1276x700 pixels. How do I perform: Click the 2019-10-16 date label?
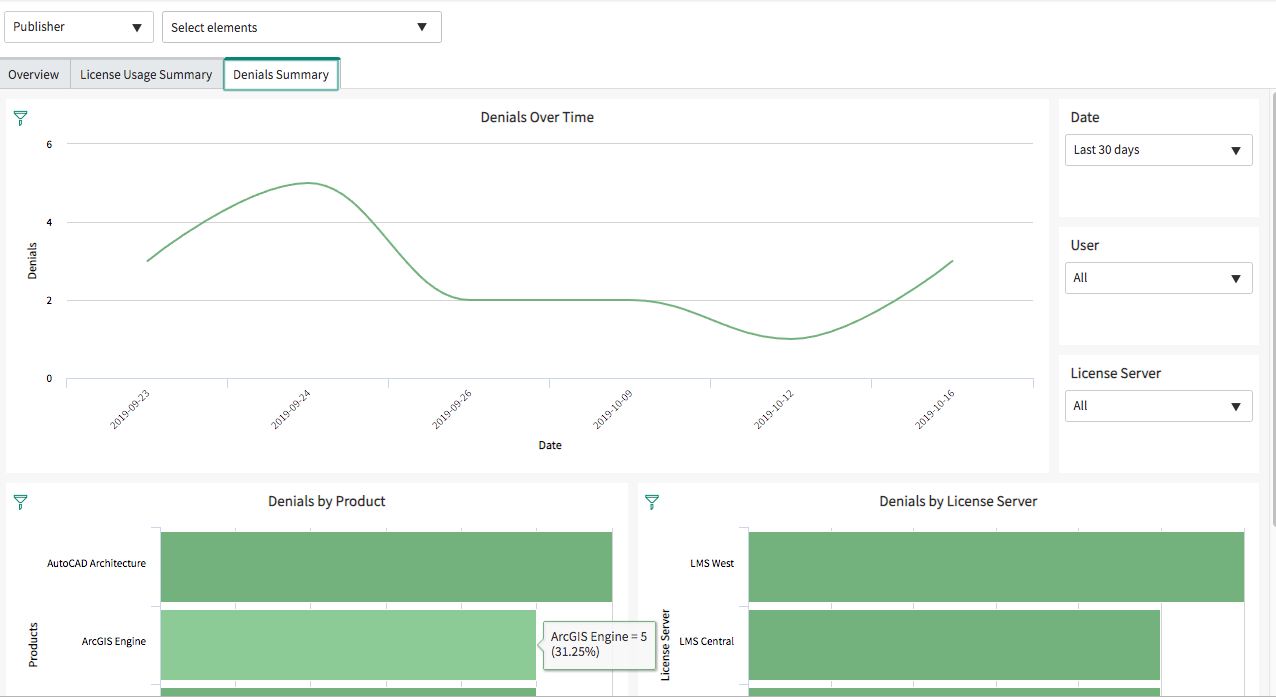(x=935, y=410)
